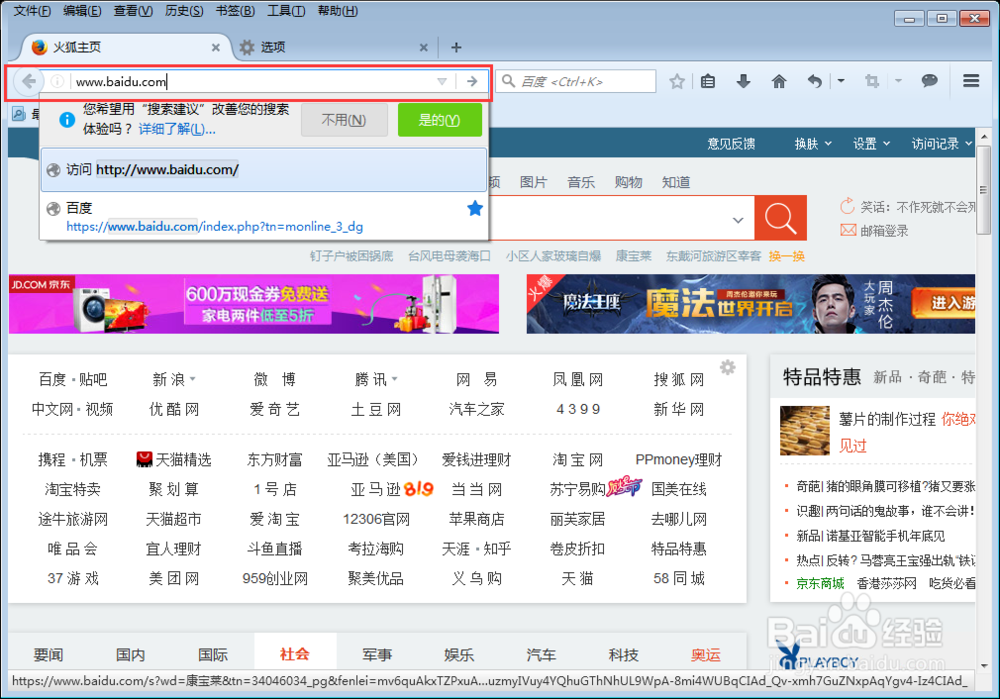Click the green 是的(Y) button

pos(439,120)
